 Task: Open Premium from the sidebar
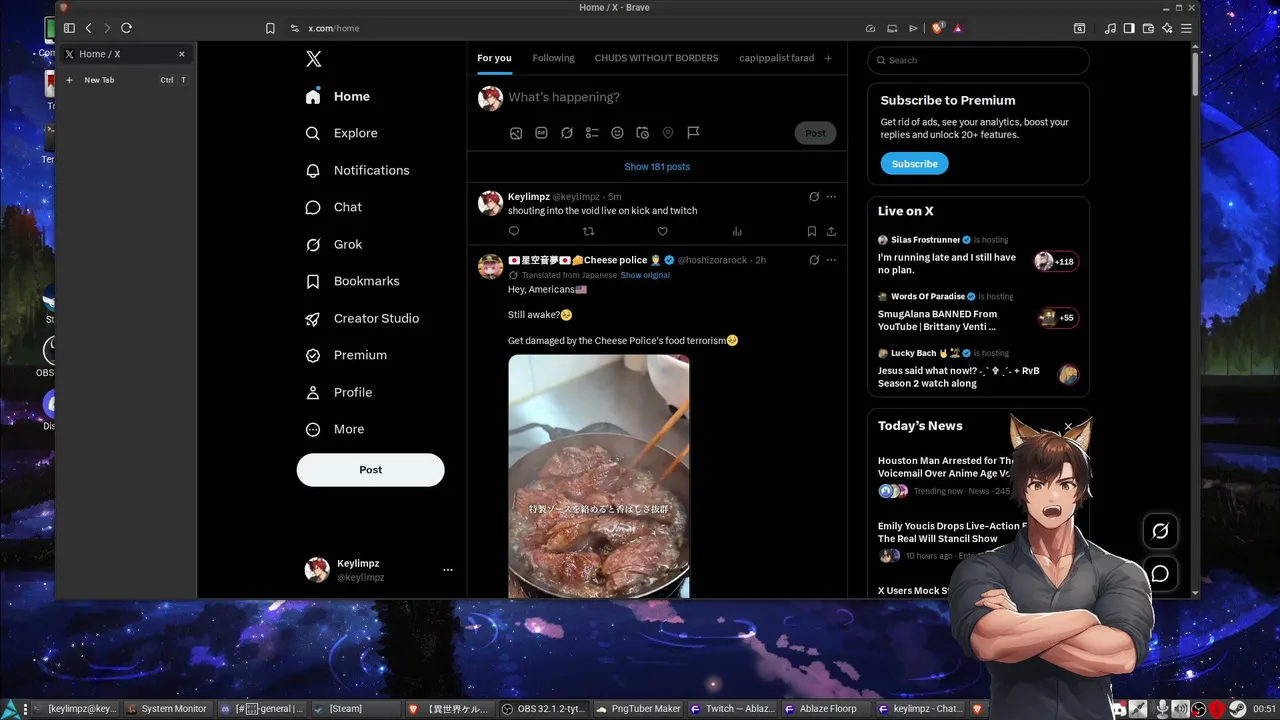click(x=346, y=355)
